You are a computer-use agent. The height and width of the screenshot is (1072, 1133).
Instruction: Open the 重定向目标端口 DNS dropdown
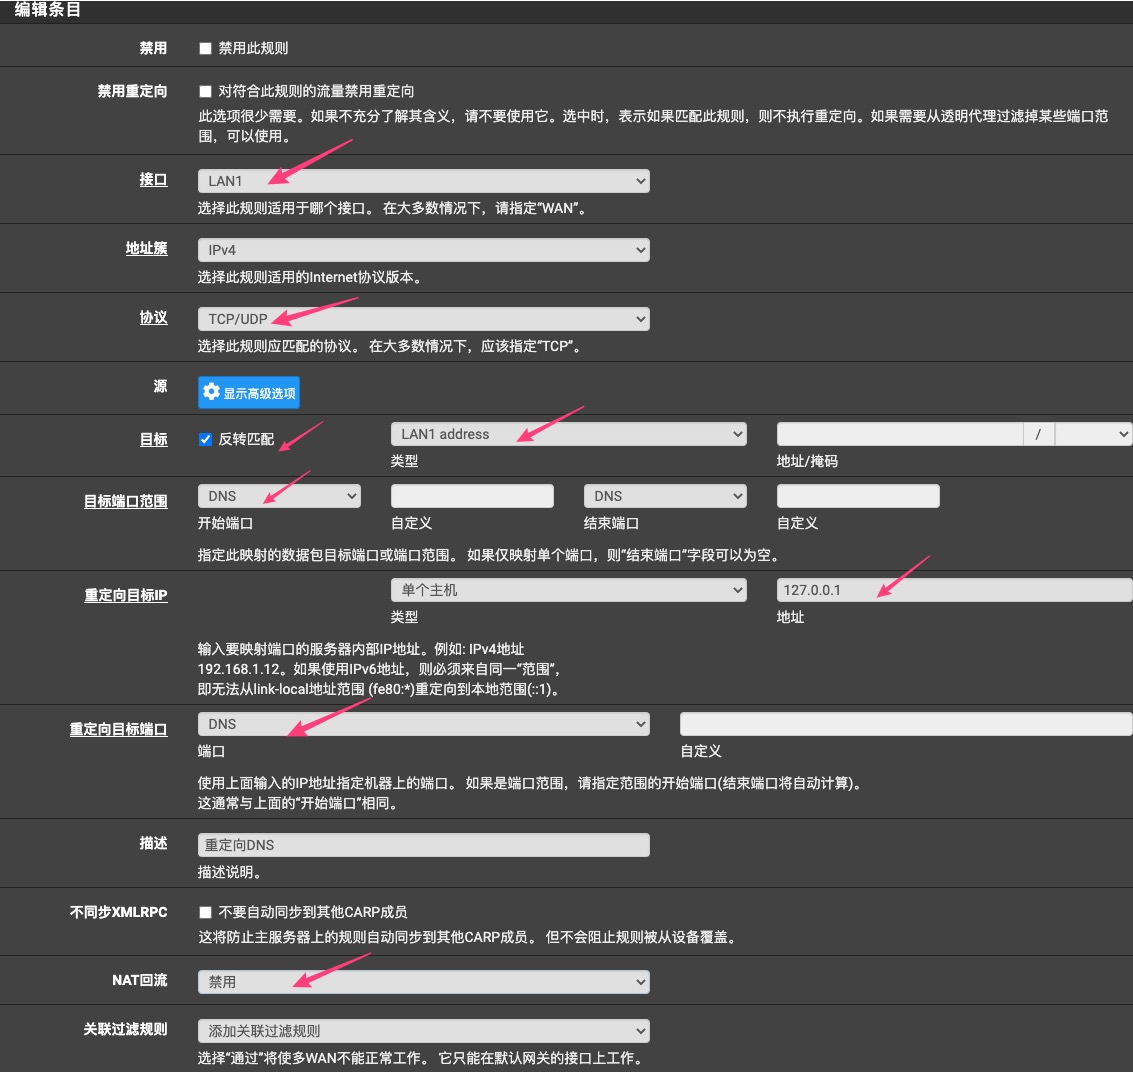tap(423, 724)
